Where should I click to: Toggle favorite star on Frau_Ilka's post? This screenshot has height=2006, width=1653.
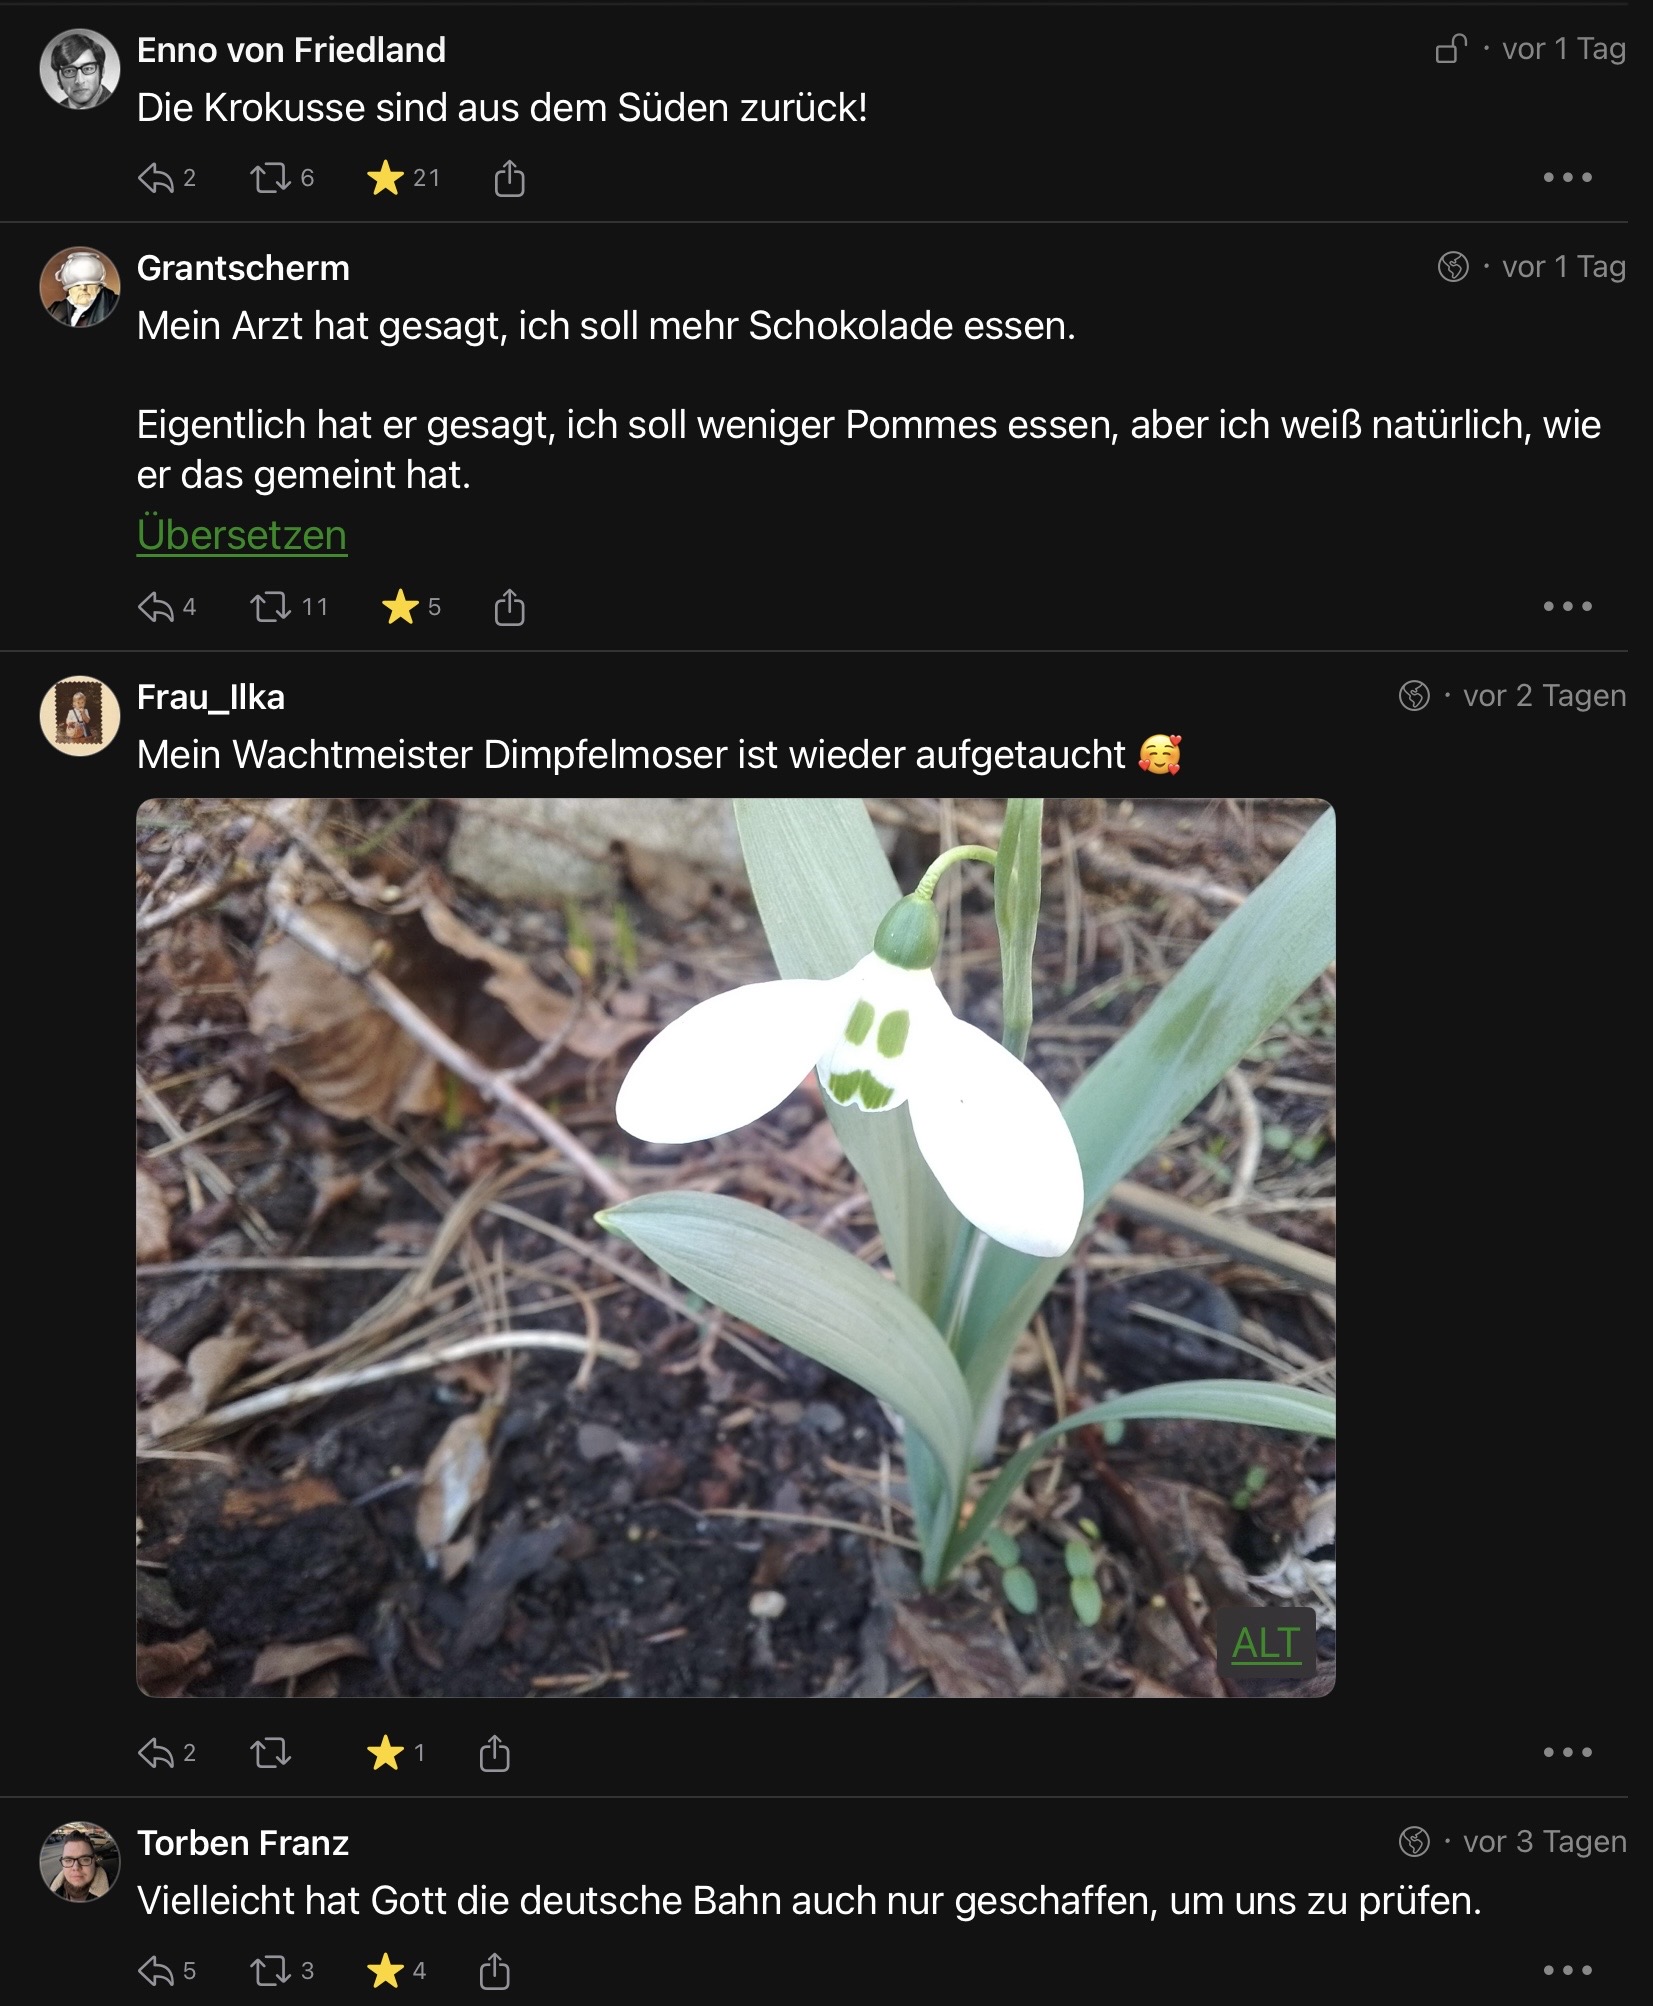tap(385, 1753)
